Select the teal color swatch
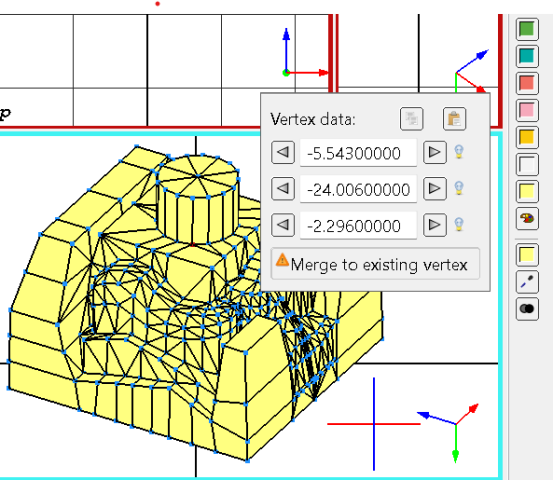 527,56
